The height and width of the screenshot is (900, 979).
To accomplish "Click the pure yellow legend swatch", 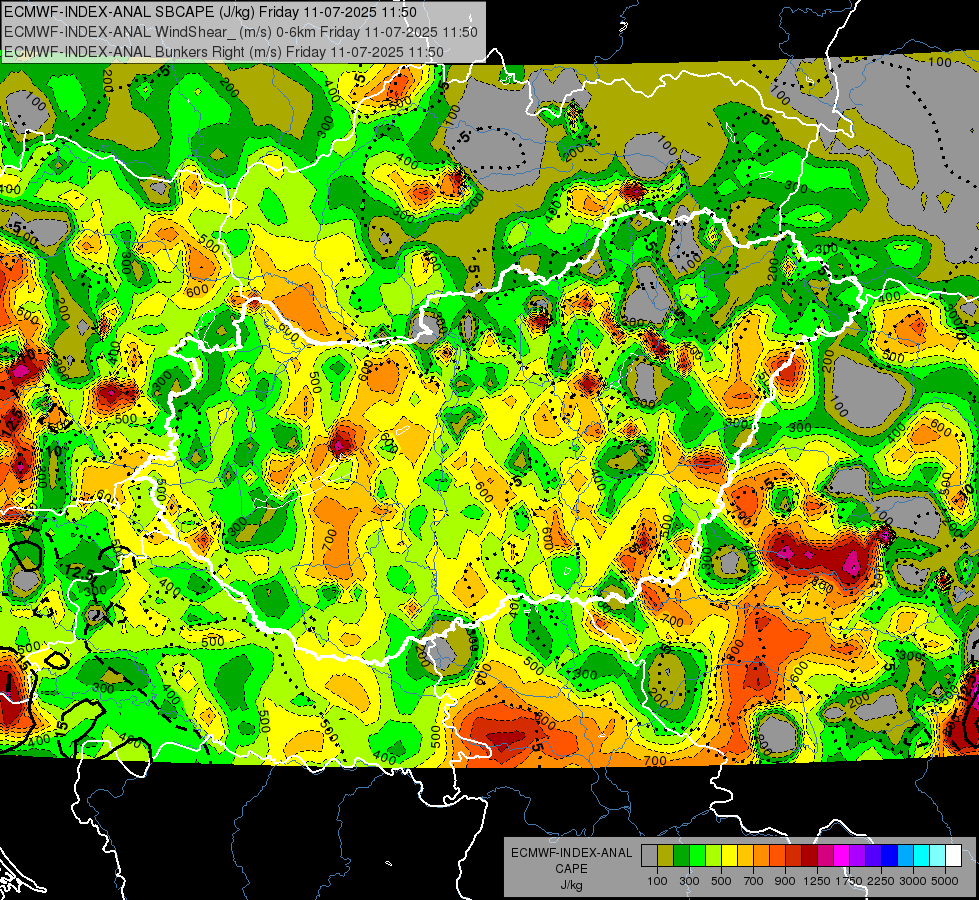I will click(x=729, y=855).
